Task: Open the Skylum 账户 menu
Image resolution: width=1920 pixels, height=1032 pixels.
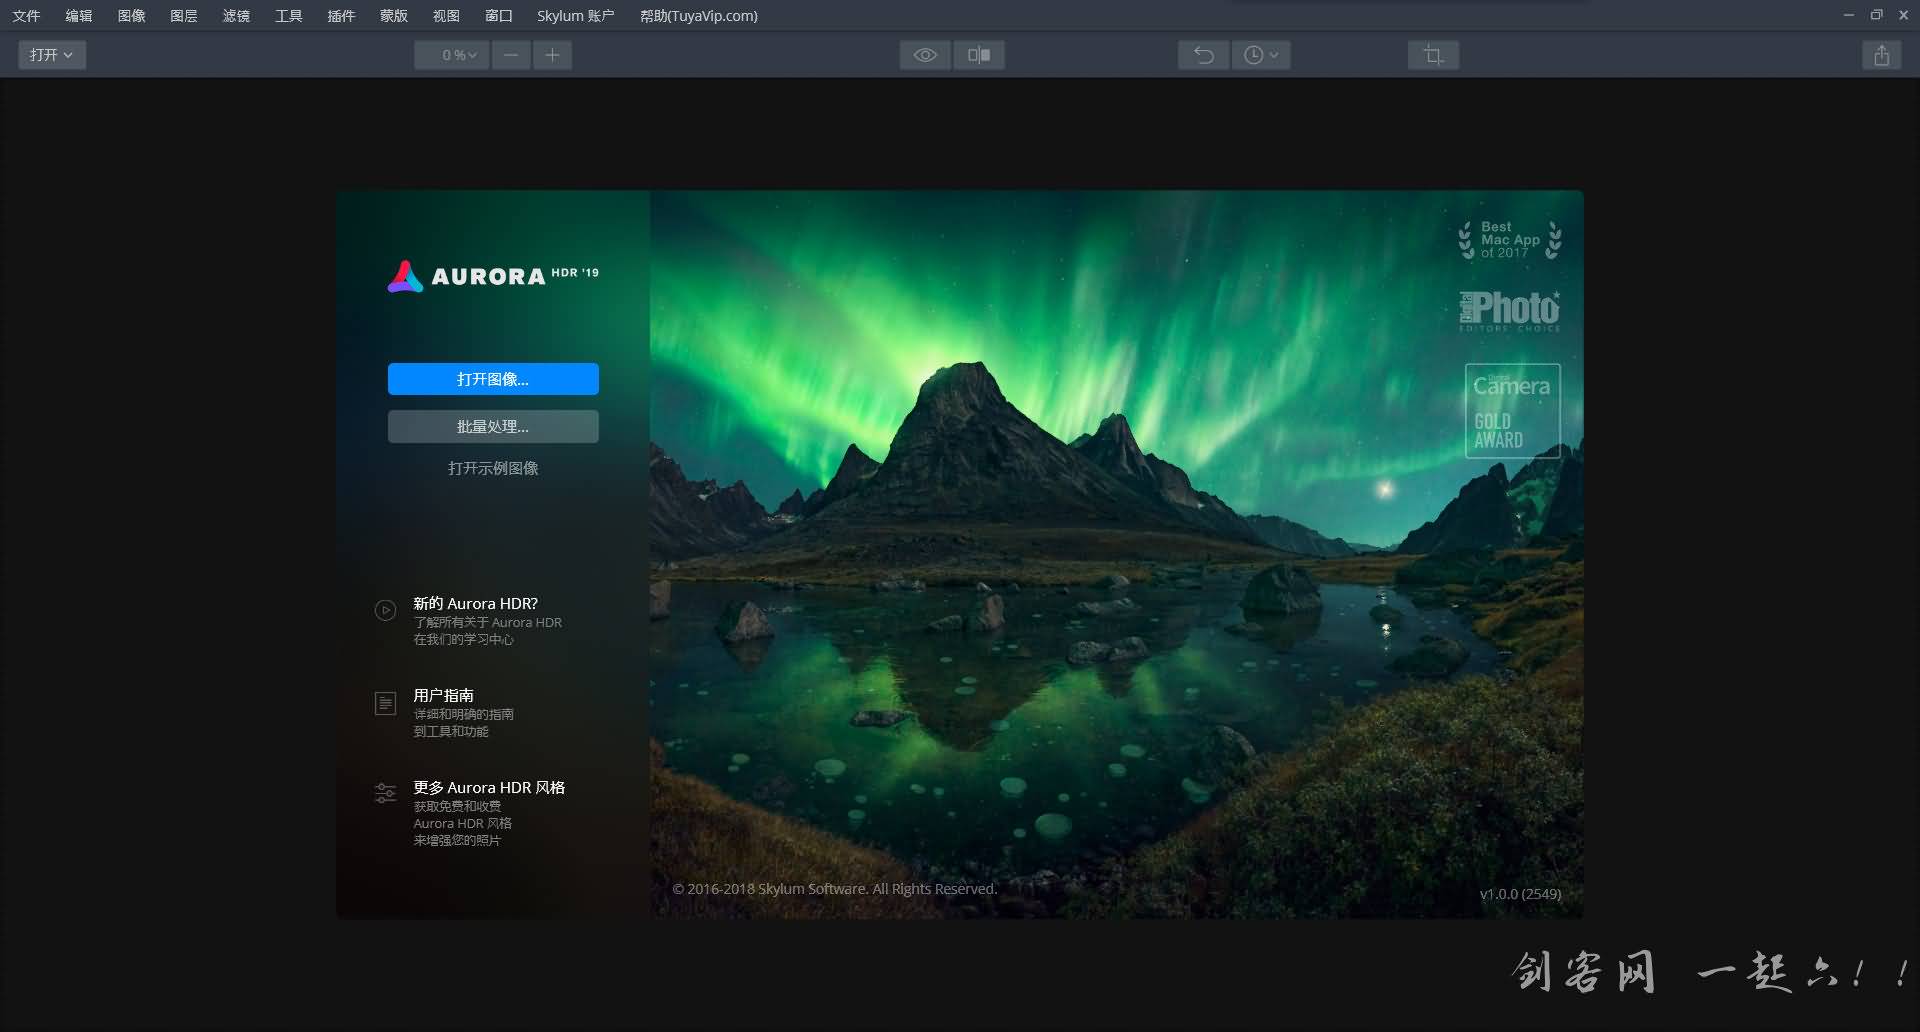Action: (575, 15)
